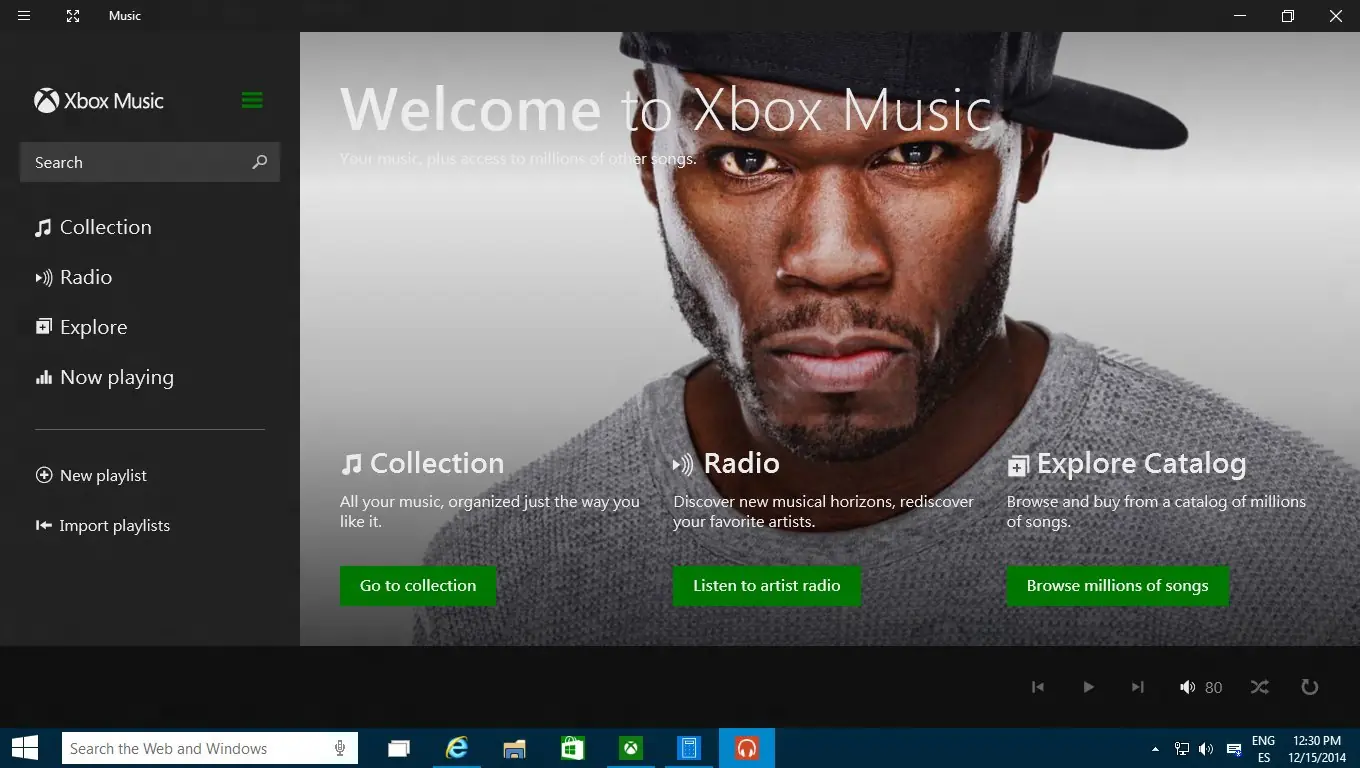Click the New playlist plus icon
1360x768 pixels.
[x=44, y=475]
